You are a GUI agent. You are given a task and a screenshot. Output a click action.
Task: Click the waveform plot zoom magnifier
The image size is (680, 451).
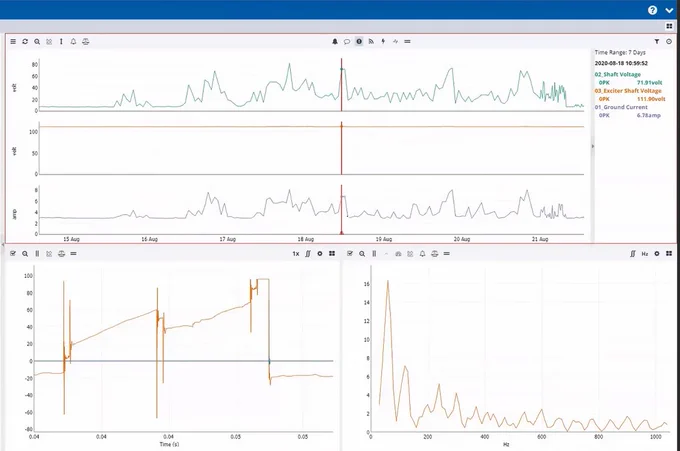pyautogui.click(x=25, y=254)
